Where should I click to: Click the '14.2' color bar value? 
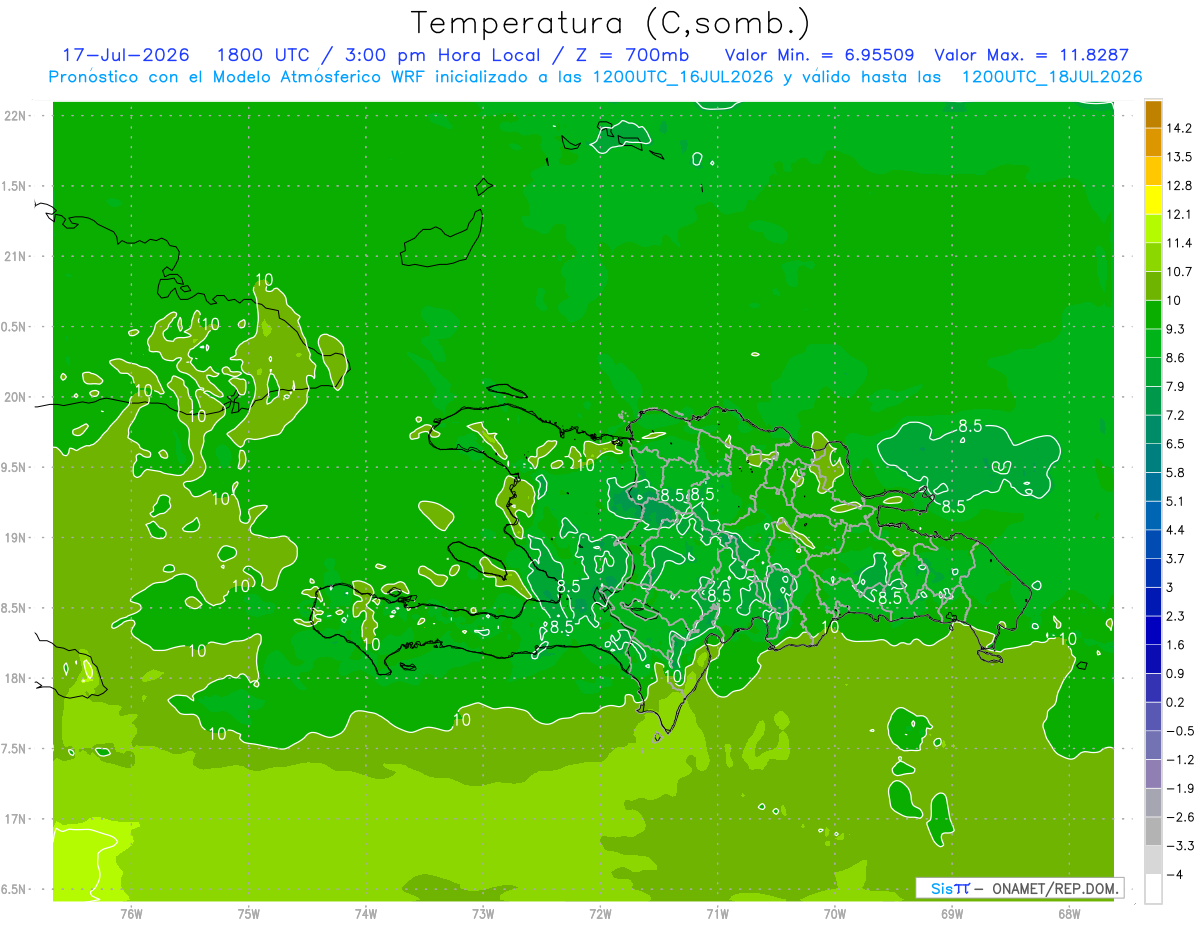(x=1179, y=129)
